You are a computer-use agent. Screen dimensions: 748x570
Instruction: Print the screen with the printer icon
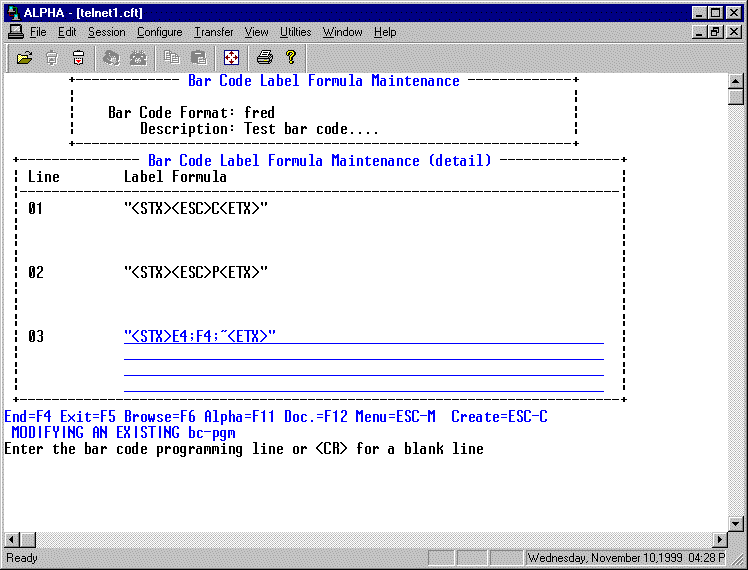[x=265, y=58]
